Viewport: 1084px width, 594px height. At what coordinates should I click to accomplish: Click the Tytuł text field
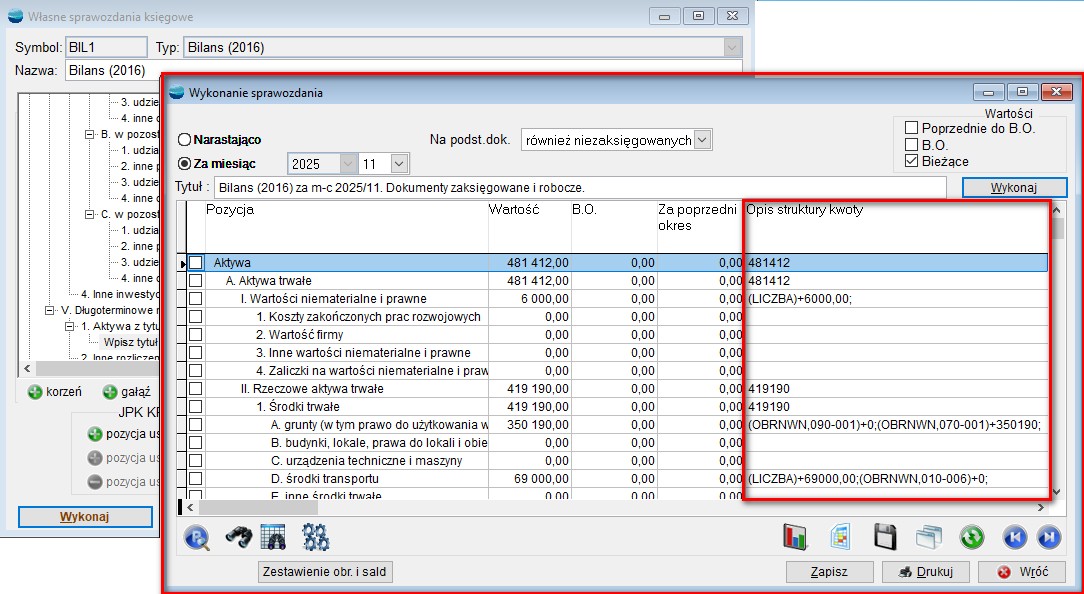[x=580, y=187]
